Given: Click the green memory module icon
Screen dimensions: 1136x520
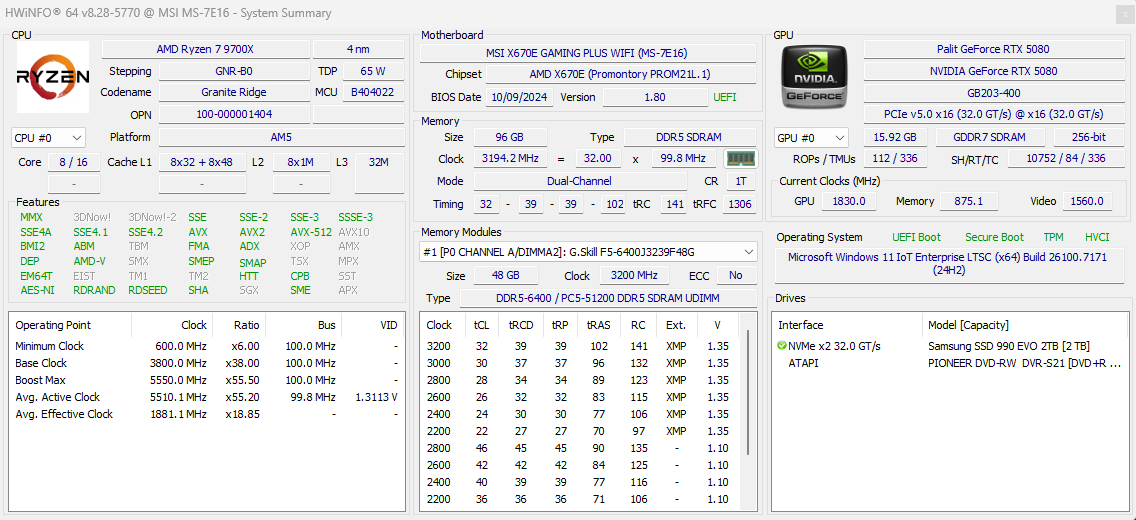Looking at the screenshot, I should pyautogui.click(x=740, y=159).
